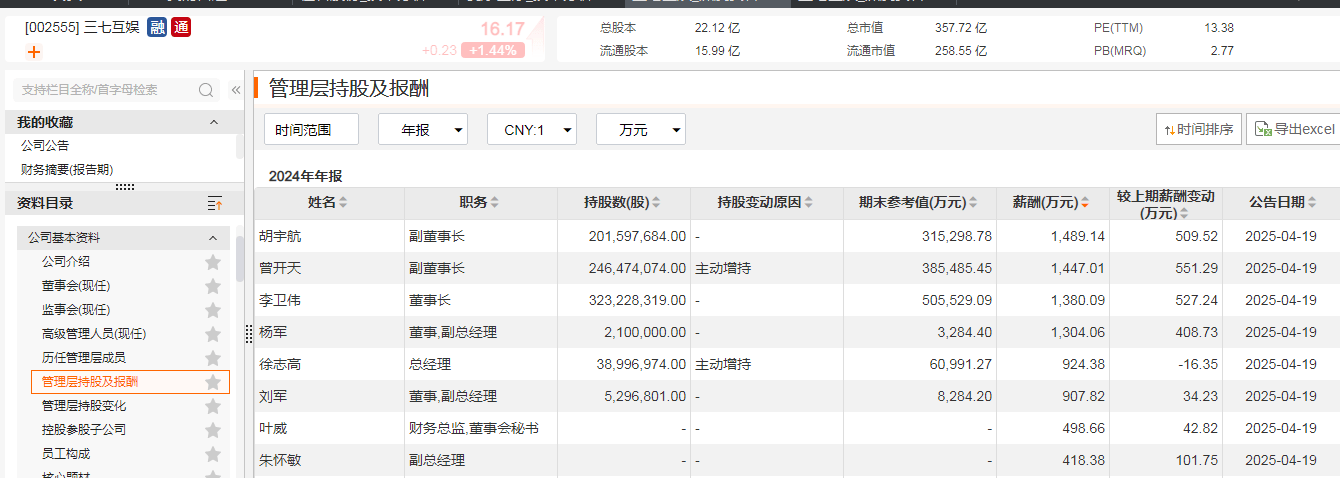Click the 导出excel button

1294,129
